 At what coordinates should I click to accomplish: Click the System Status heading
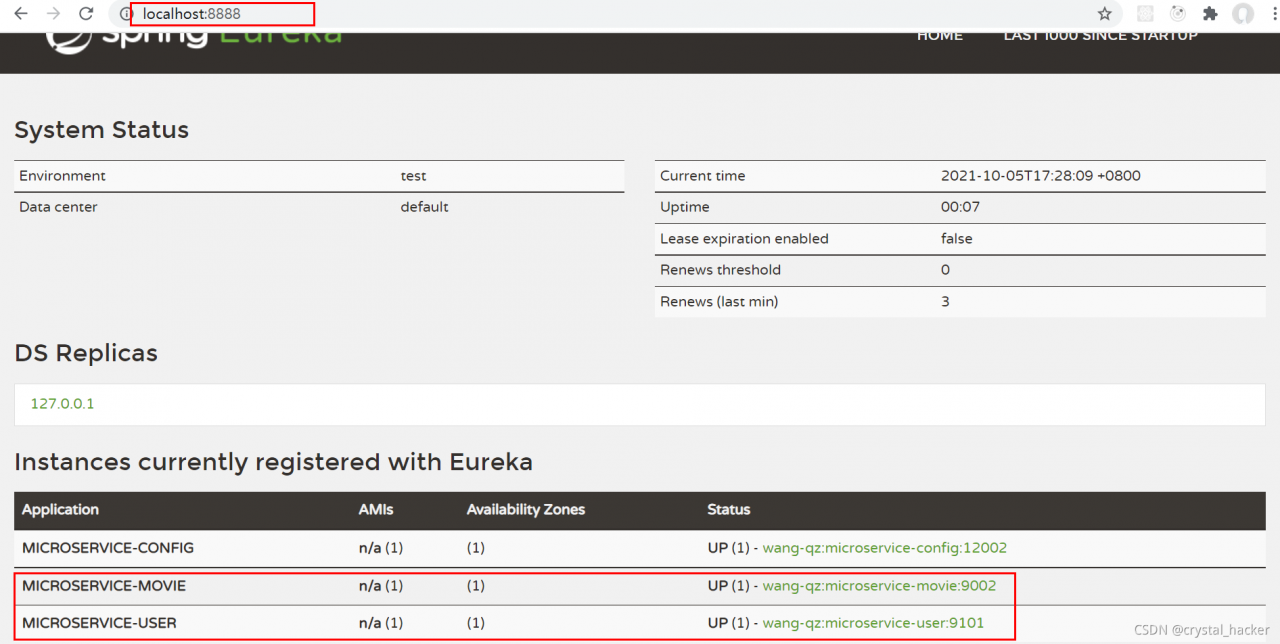(x=101, y=130)
